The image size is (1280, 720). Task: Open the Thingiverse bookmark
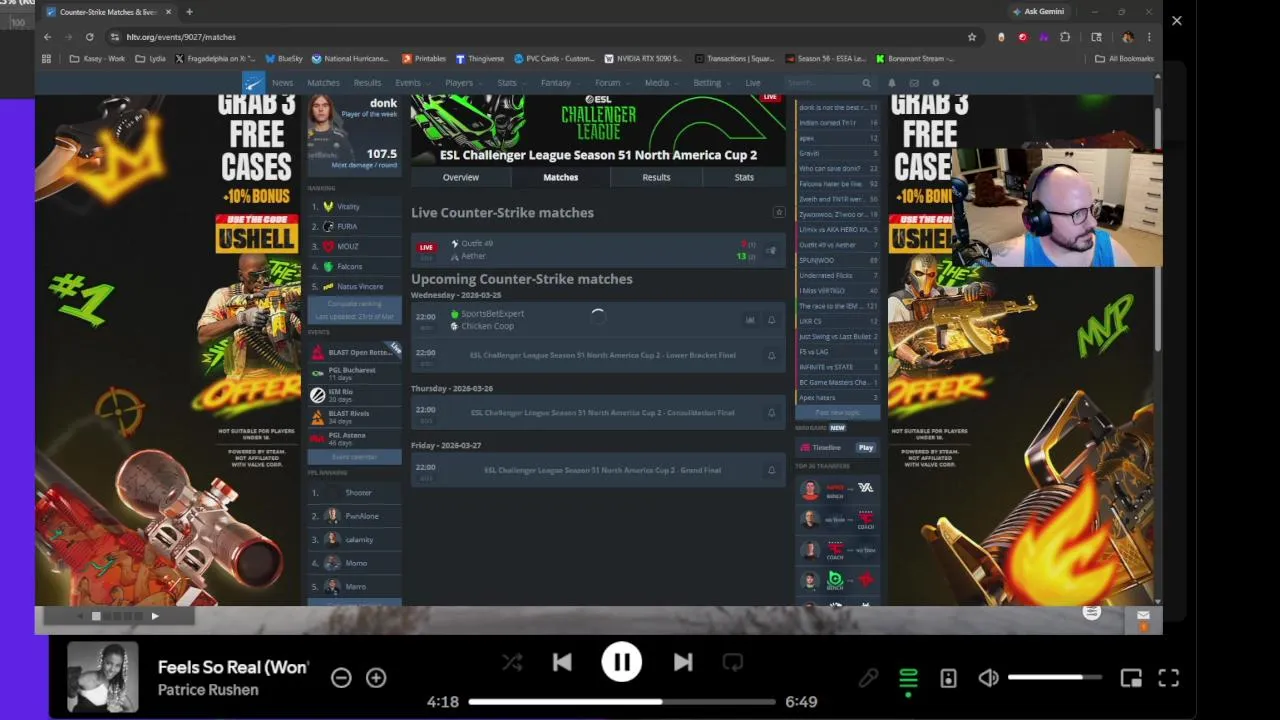click(479, 59)
